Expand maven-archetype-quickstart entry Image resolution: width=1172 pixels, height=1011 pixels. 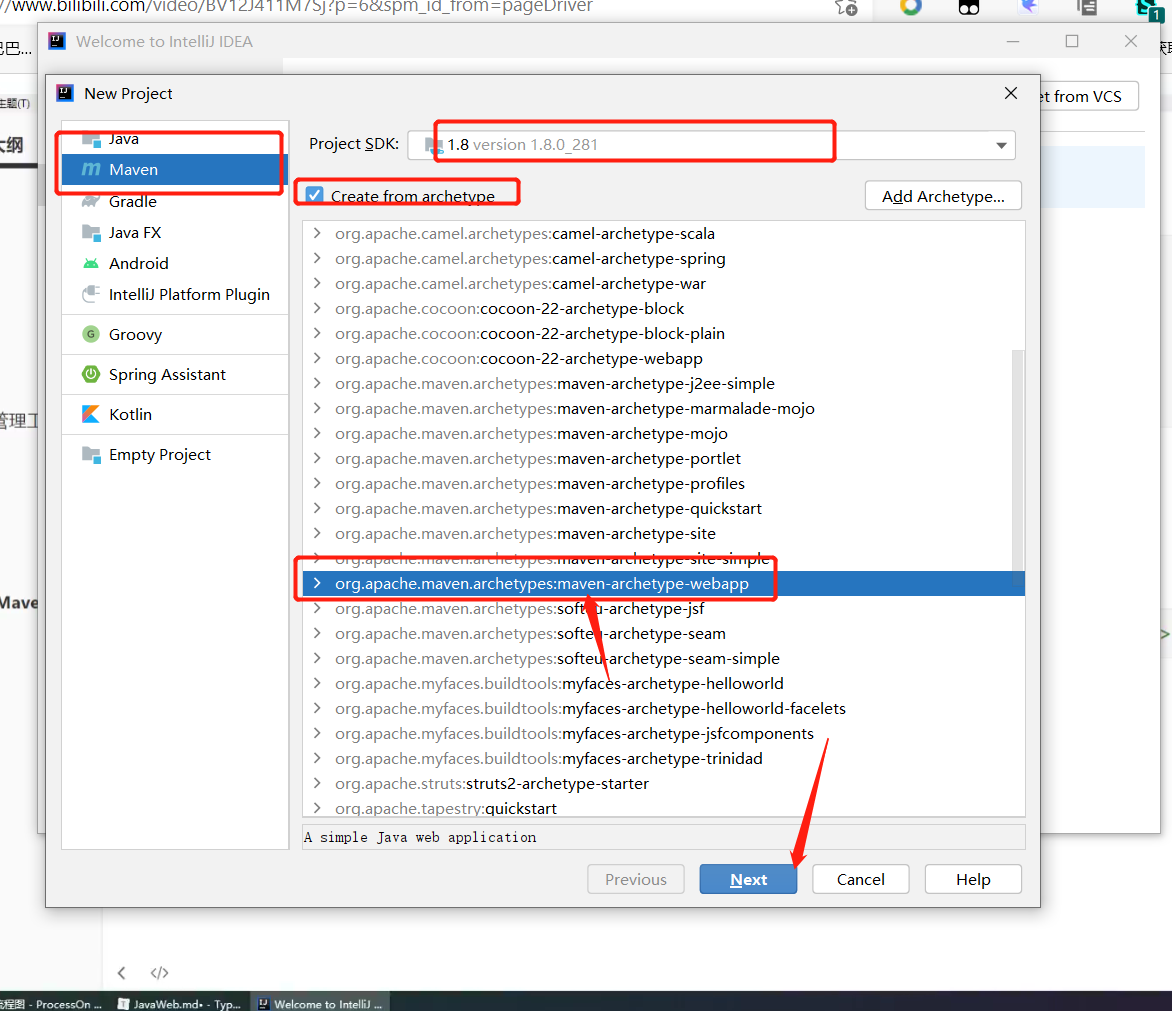[317, 508]
